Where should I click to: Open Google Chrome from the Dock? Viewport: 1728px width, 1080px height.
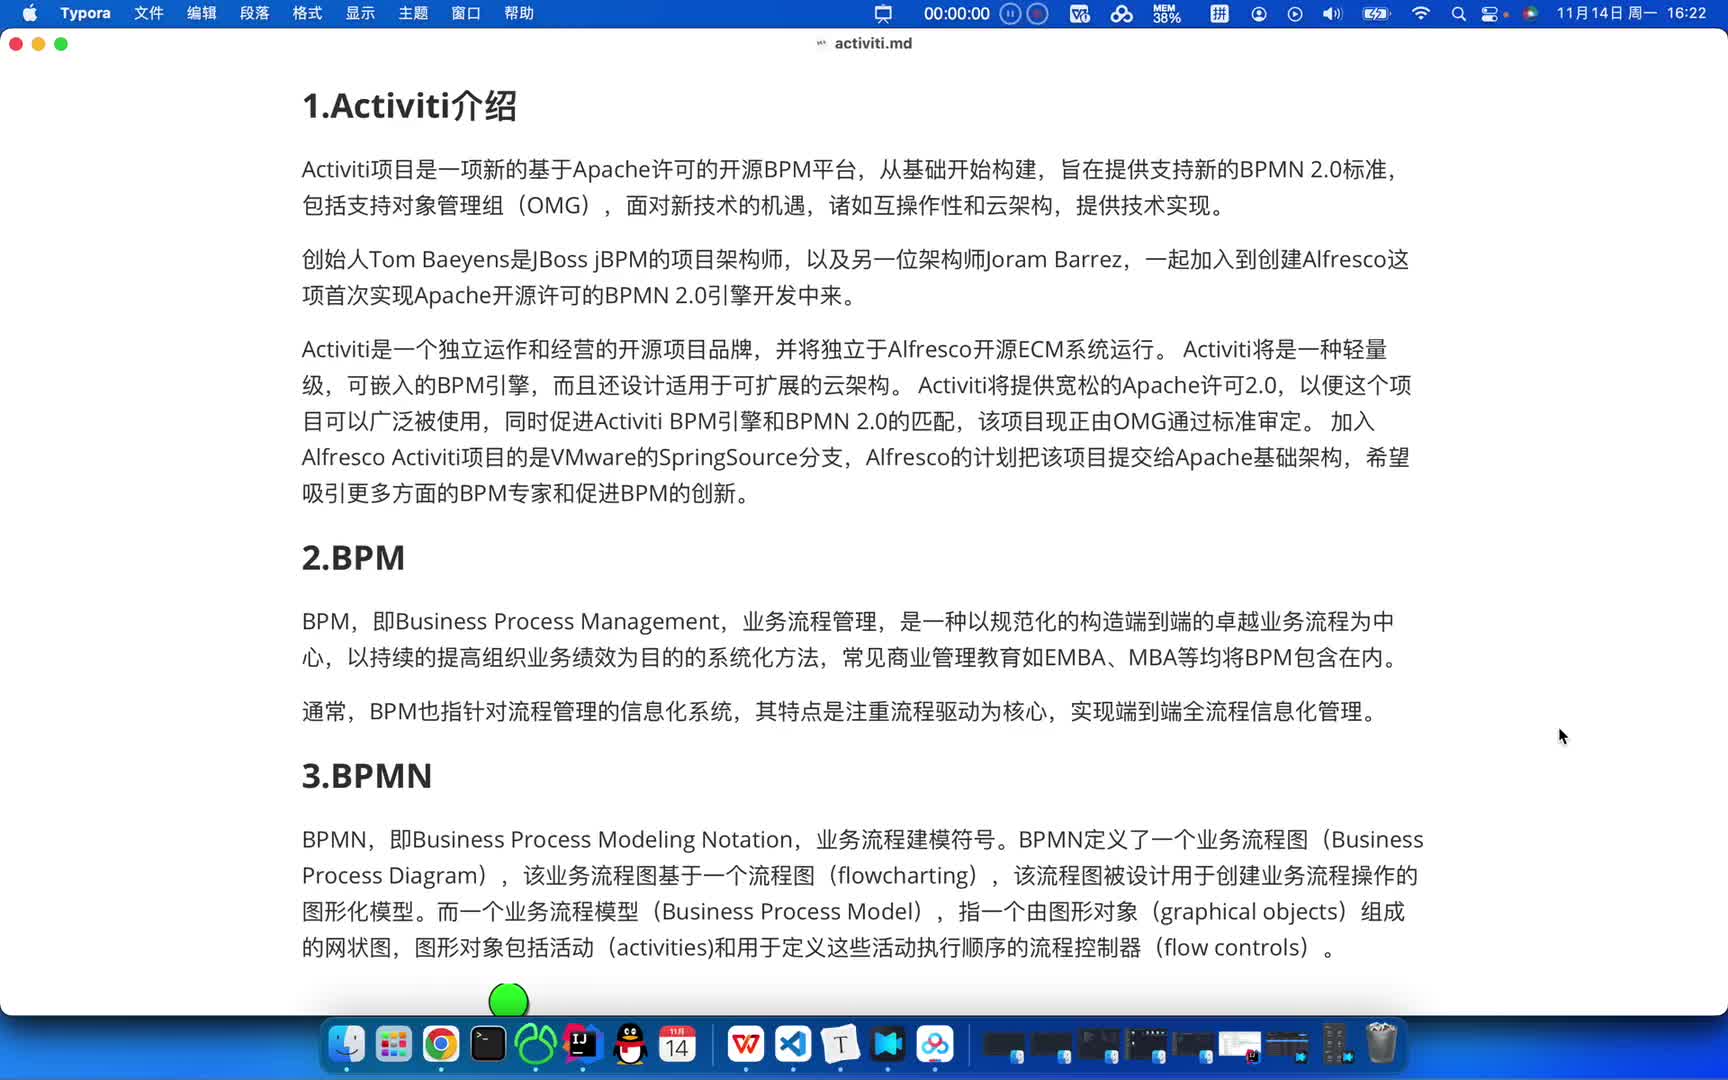(x=441, y=1044)
